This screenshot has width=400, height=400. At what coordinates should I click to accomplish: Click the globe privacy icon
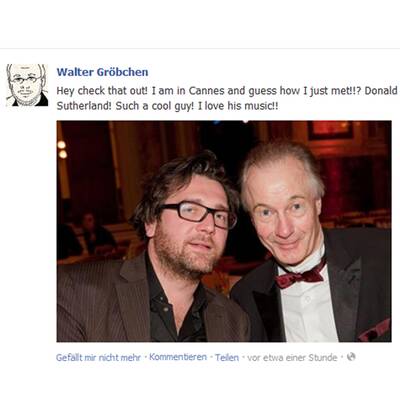[351, 357]
